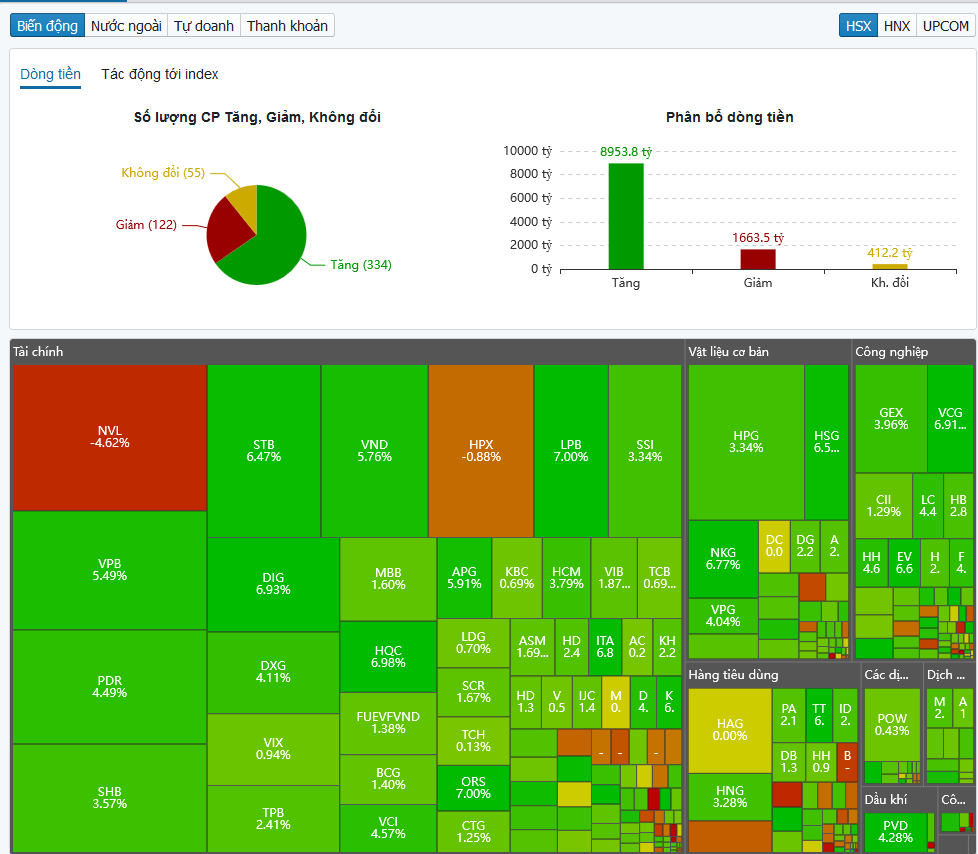Open the PVD 4.28% tile

click(895, 832)
